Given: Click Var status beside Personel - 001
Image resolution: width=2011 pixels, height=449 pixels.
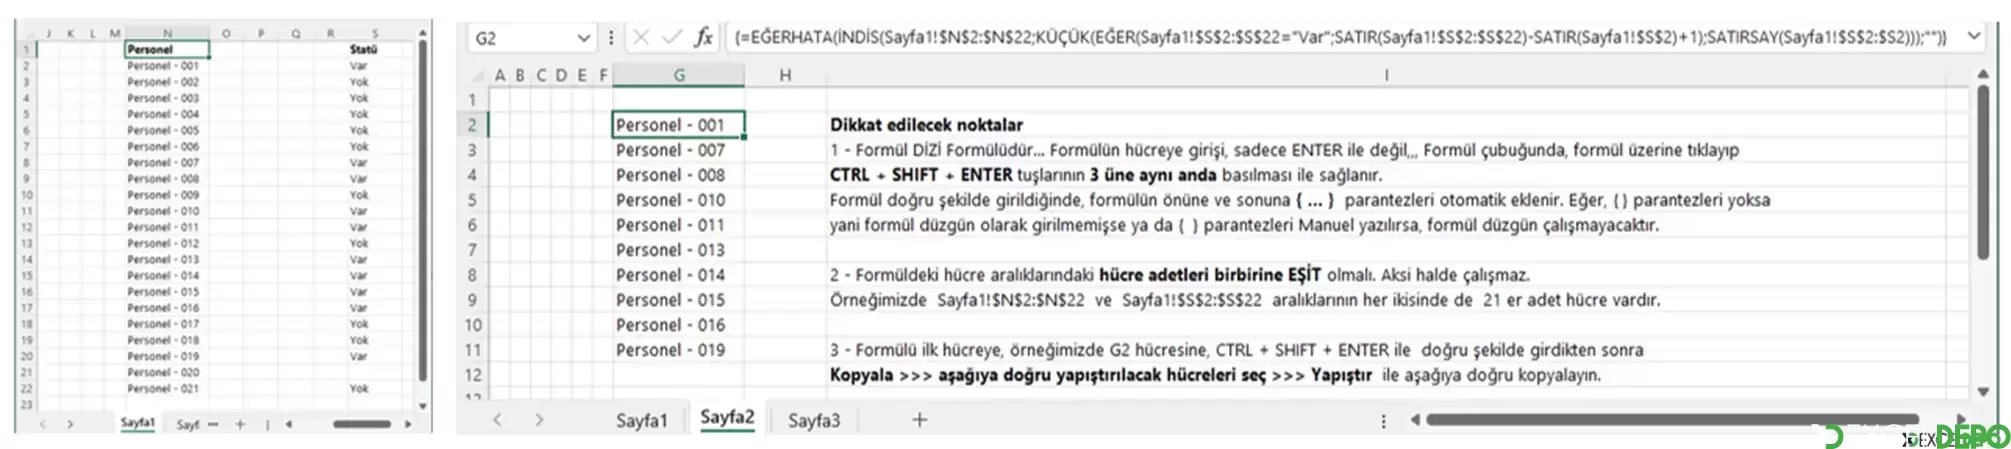Looking at the screenshot, I should [x=359, y=66].
